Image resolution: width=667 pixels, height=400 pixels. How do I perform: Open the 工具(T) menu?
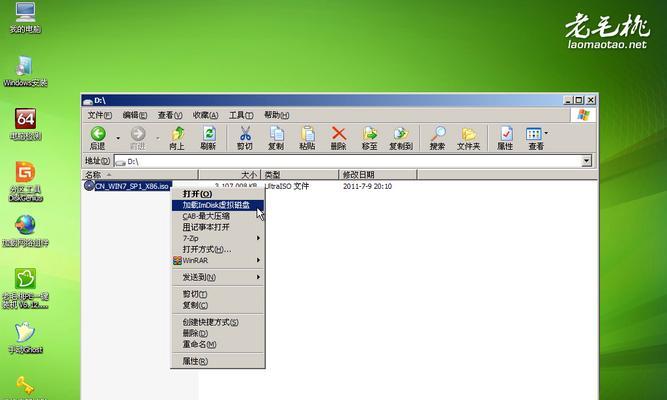pyautogui.click(x=241, y=115)
